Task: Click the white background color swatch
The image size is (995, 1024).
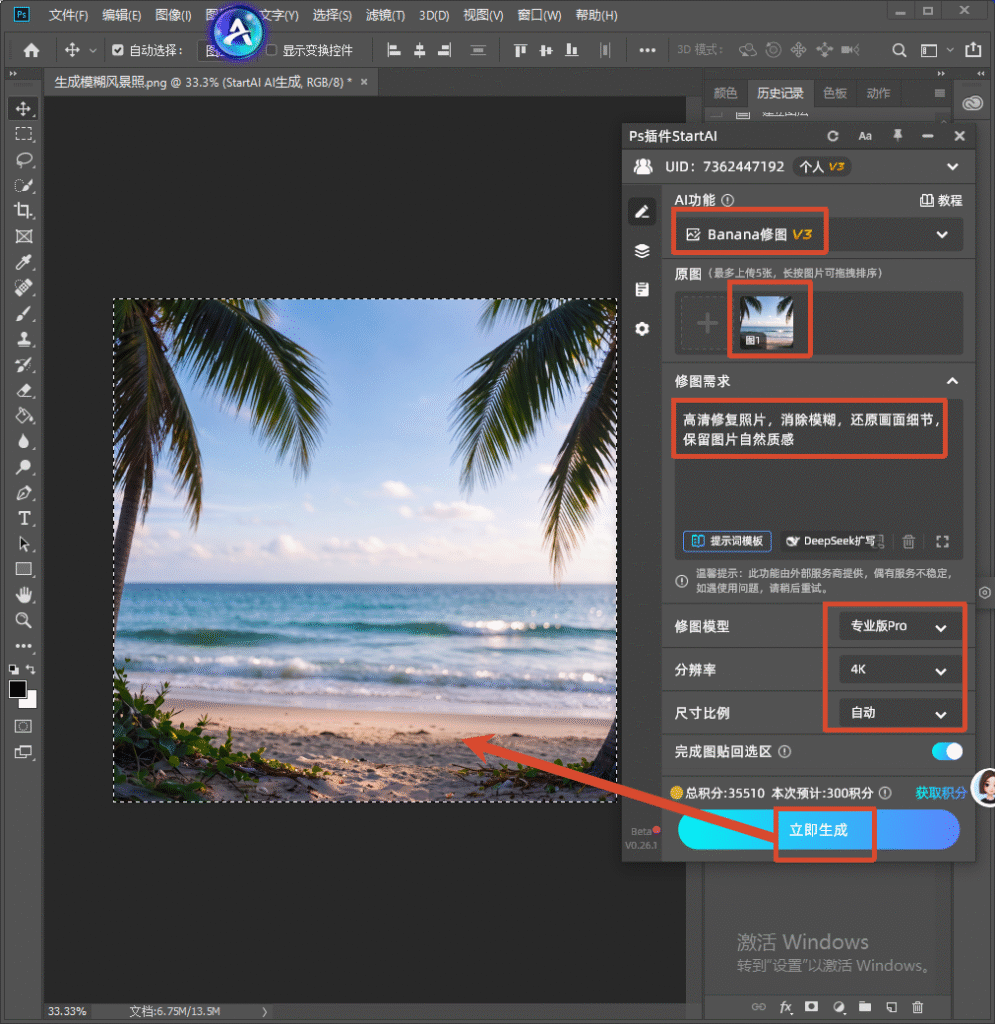Action: click(30, 701)
